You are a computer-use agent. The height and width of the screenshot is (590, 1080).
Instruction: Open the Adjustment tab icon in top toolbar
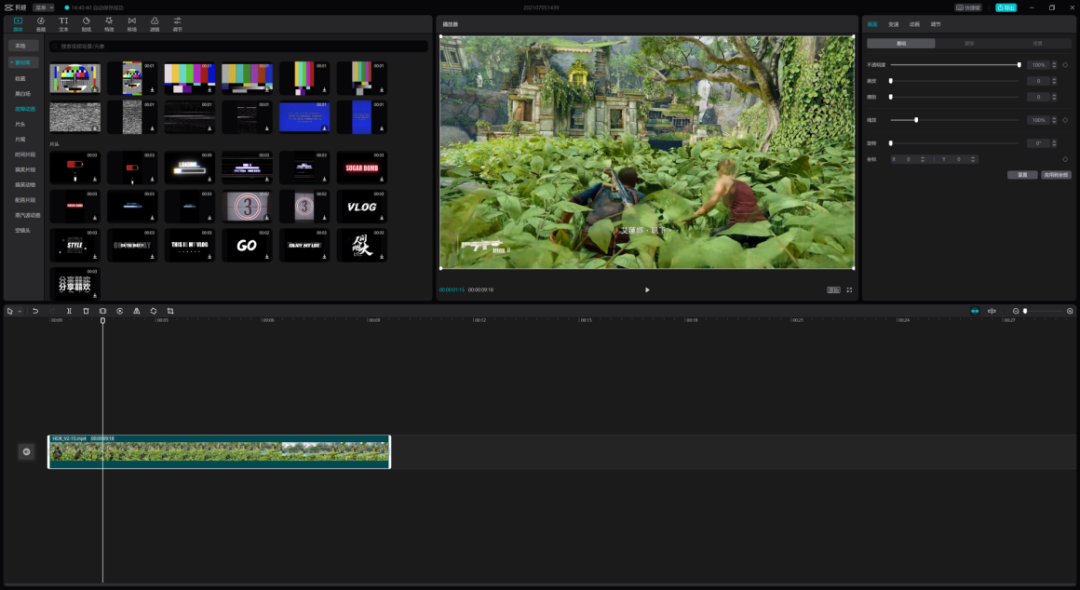pos(177,24)
